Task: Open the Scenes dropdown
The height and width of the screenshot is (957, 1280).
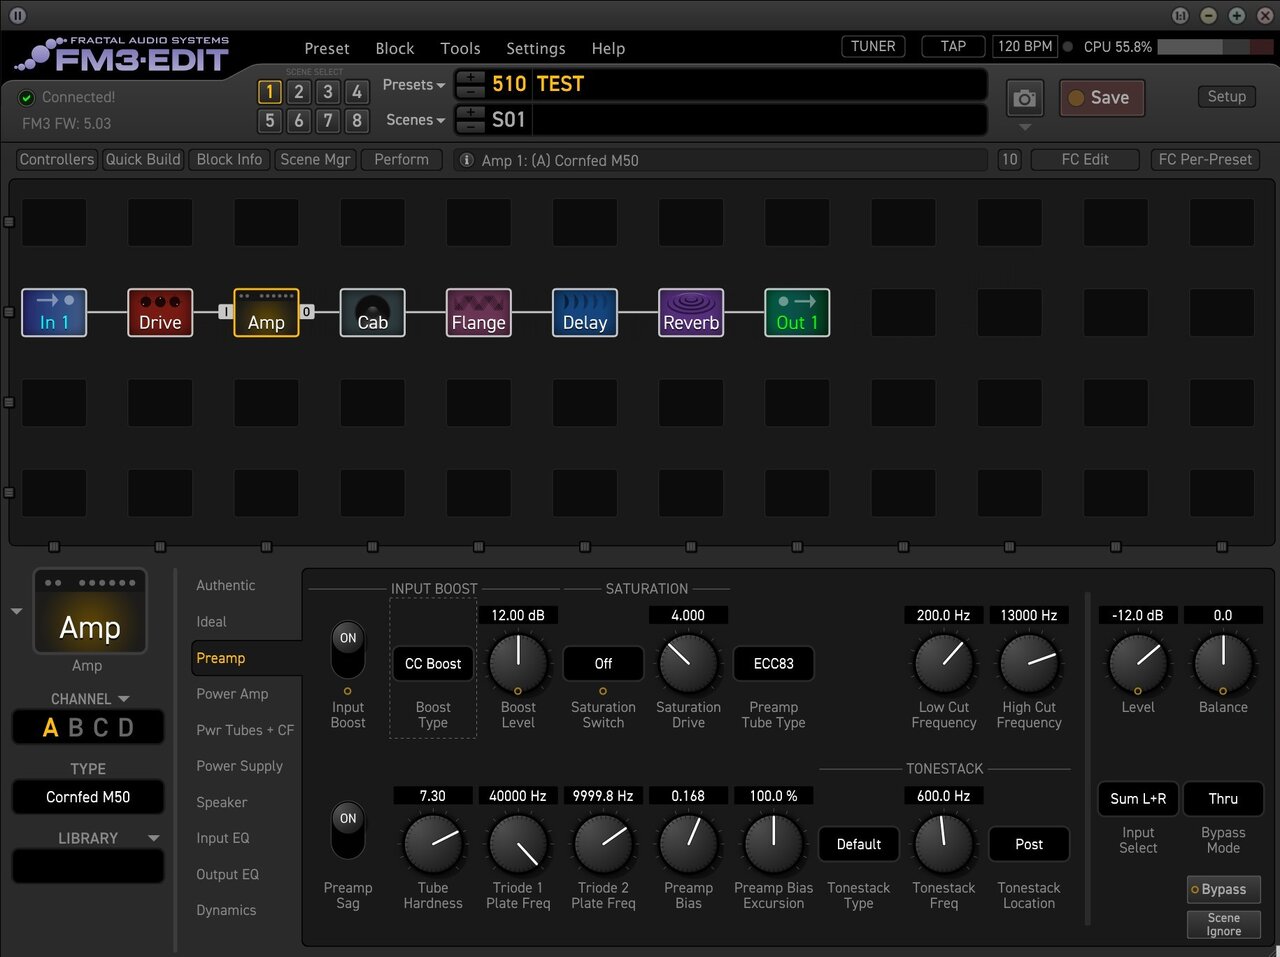Action: point(416,120)
